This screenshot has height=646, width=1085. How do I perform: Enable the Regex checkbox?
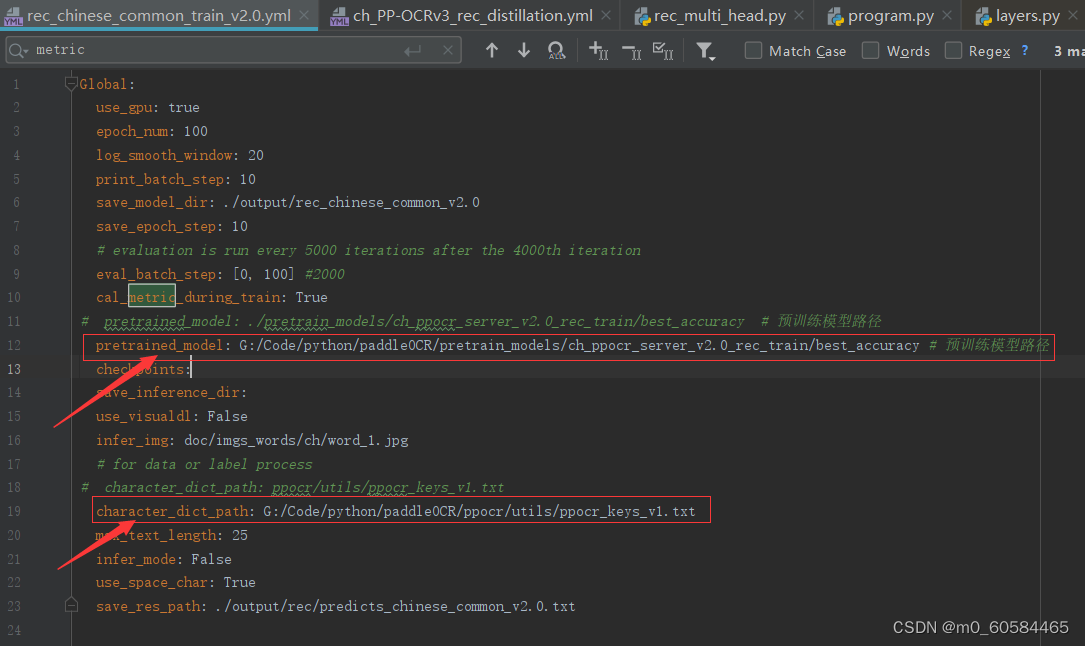(x=952, y=50)
